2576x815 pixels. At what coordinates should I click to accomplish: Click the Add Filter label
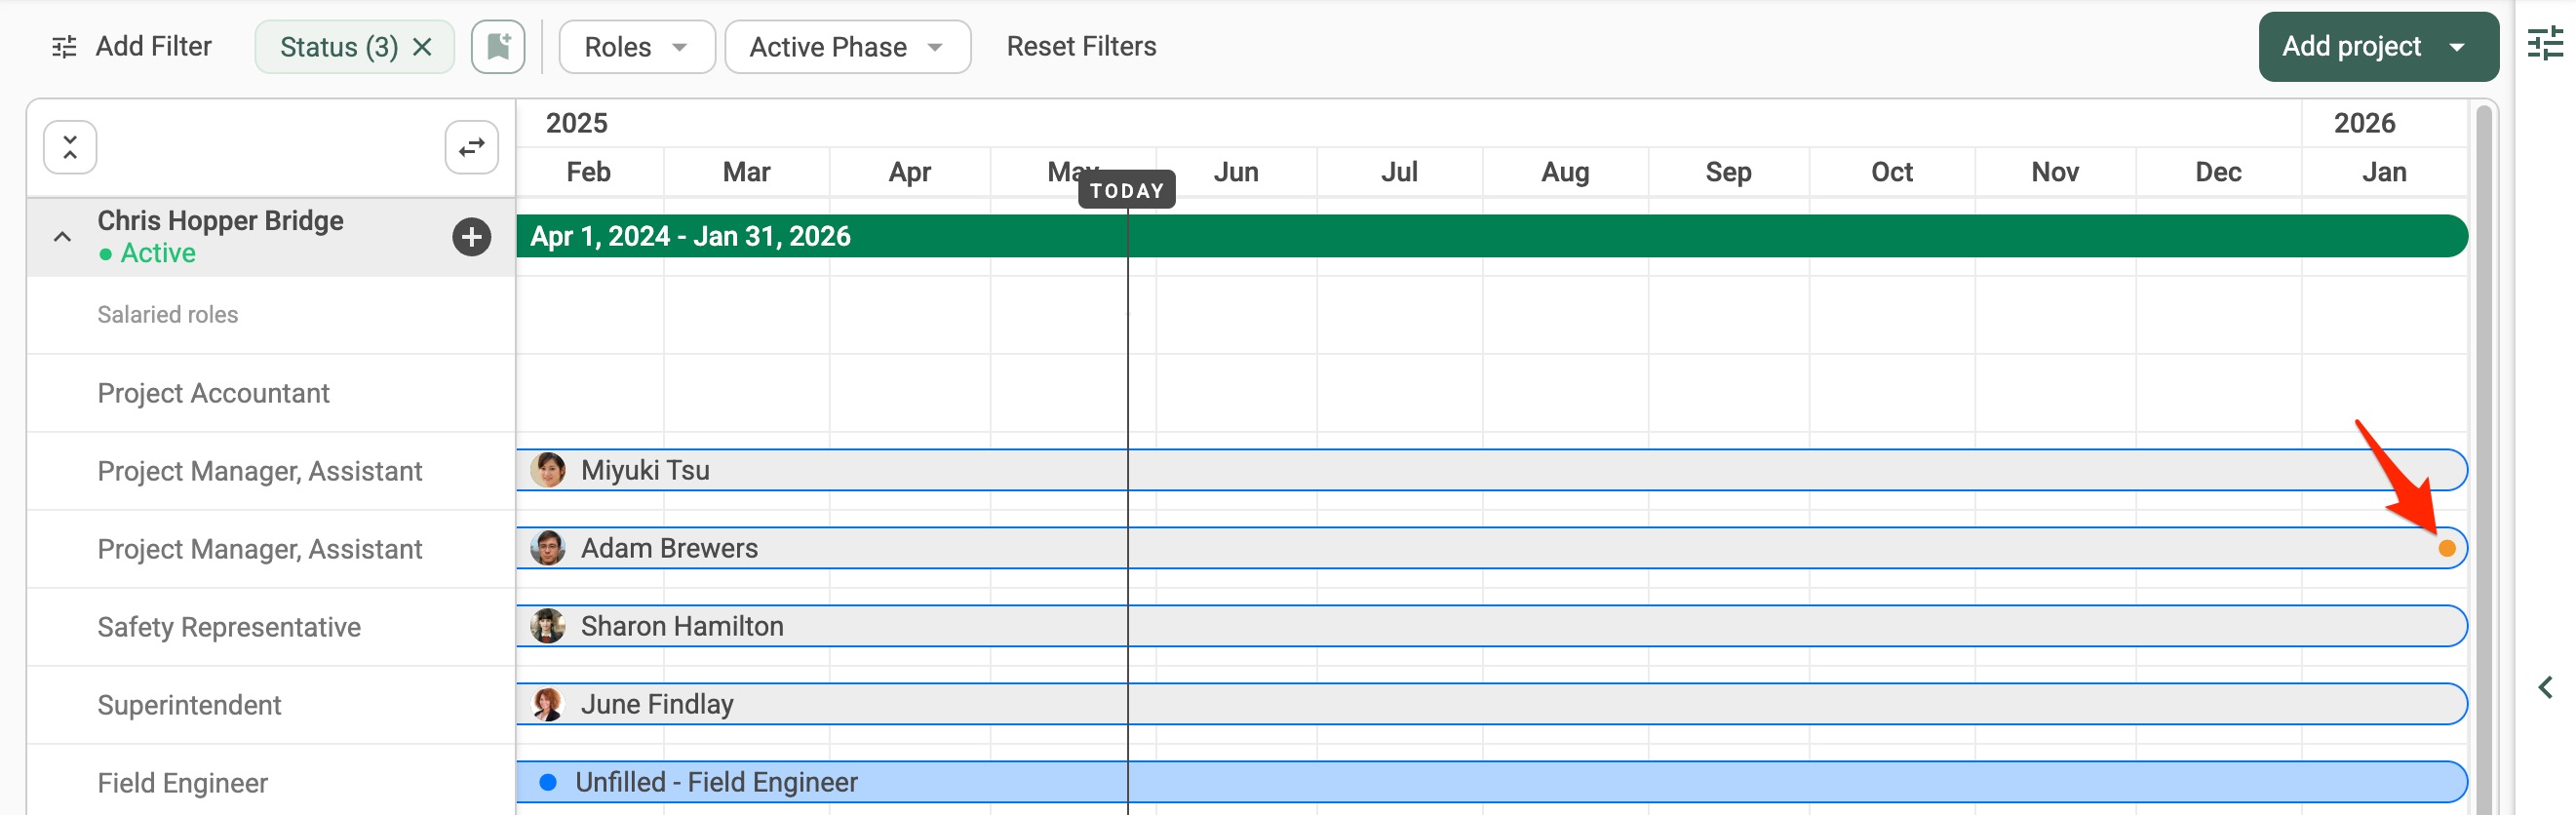point(154,47)
